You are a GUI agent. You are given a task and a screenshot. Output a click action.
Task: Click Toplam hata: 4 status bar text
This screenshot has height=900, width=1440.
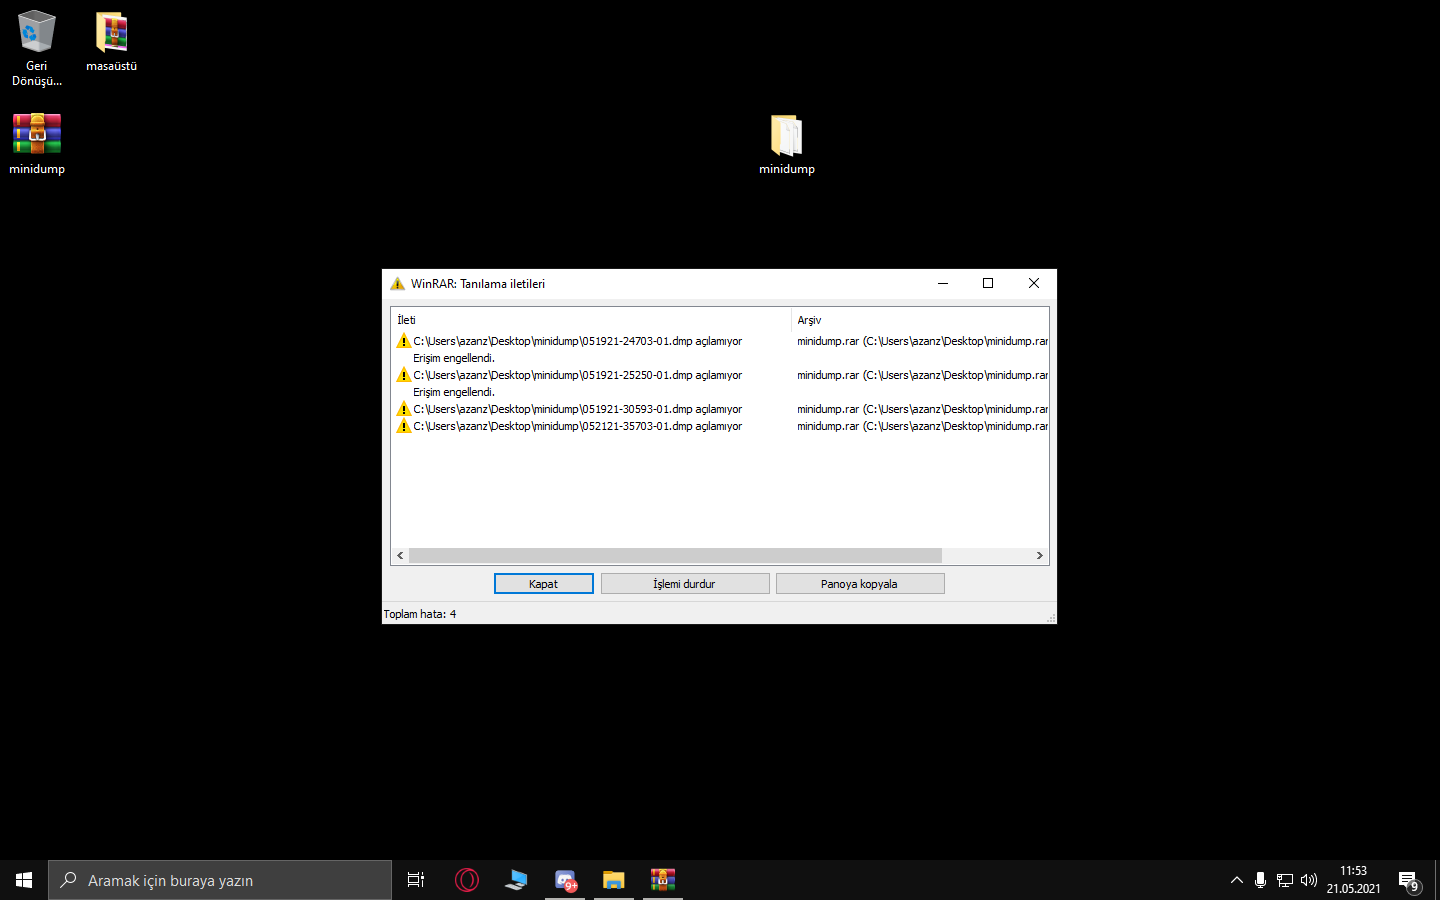pyautogui.click(x=420, y=614)
